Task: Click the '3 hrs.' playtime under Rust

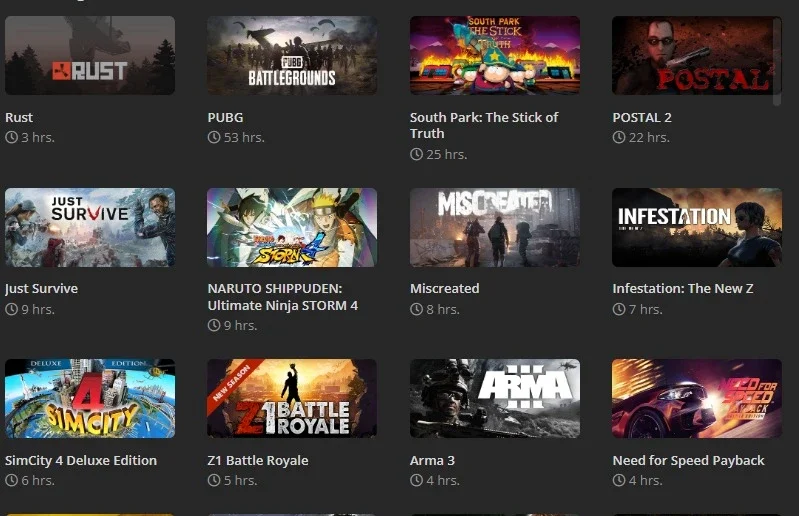Action: (38, 138)
